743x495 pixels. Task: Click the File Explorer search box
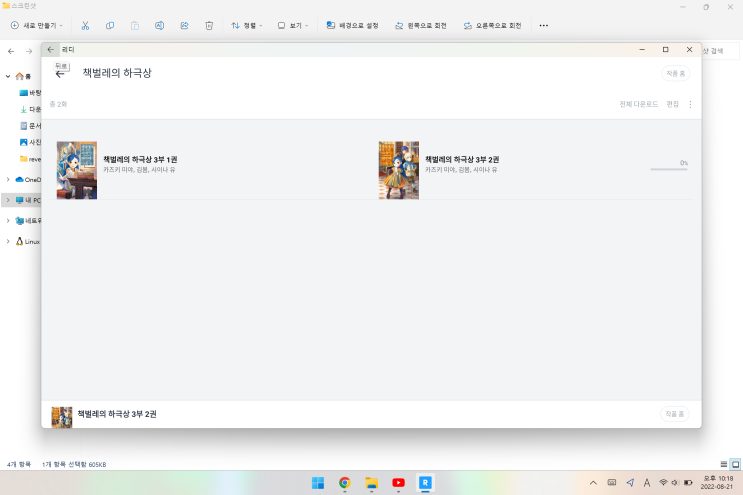[x=720, y=51]
